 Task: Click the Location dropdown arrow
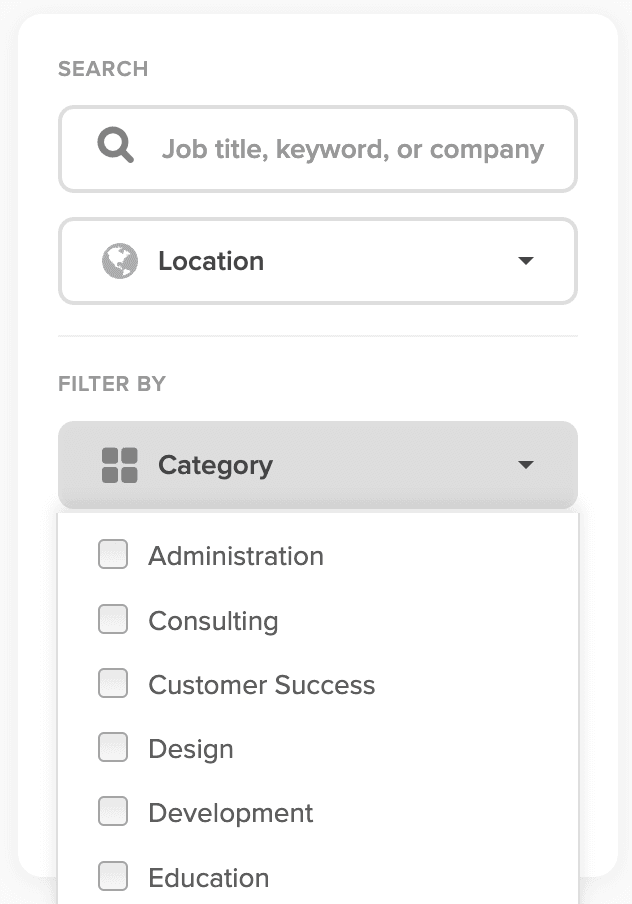click(x=526, y=261)
